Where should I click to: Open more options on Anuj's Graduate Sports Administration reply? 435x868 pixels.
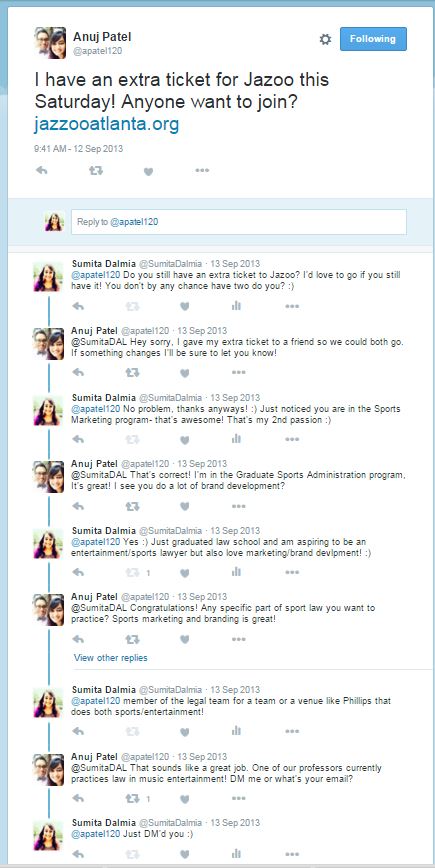[x=239, y=506]
